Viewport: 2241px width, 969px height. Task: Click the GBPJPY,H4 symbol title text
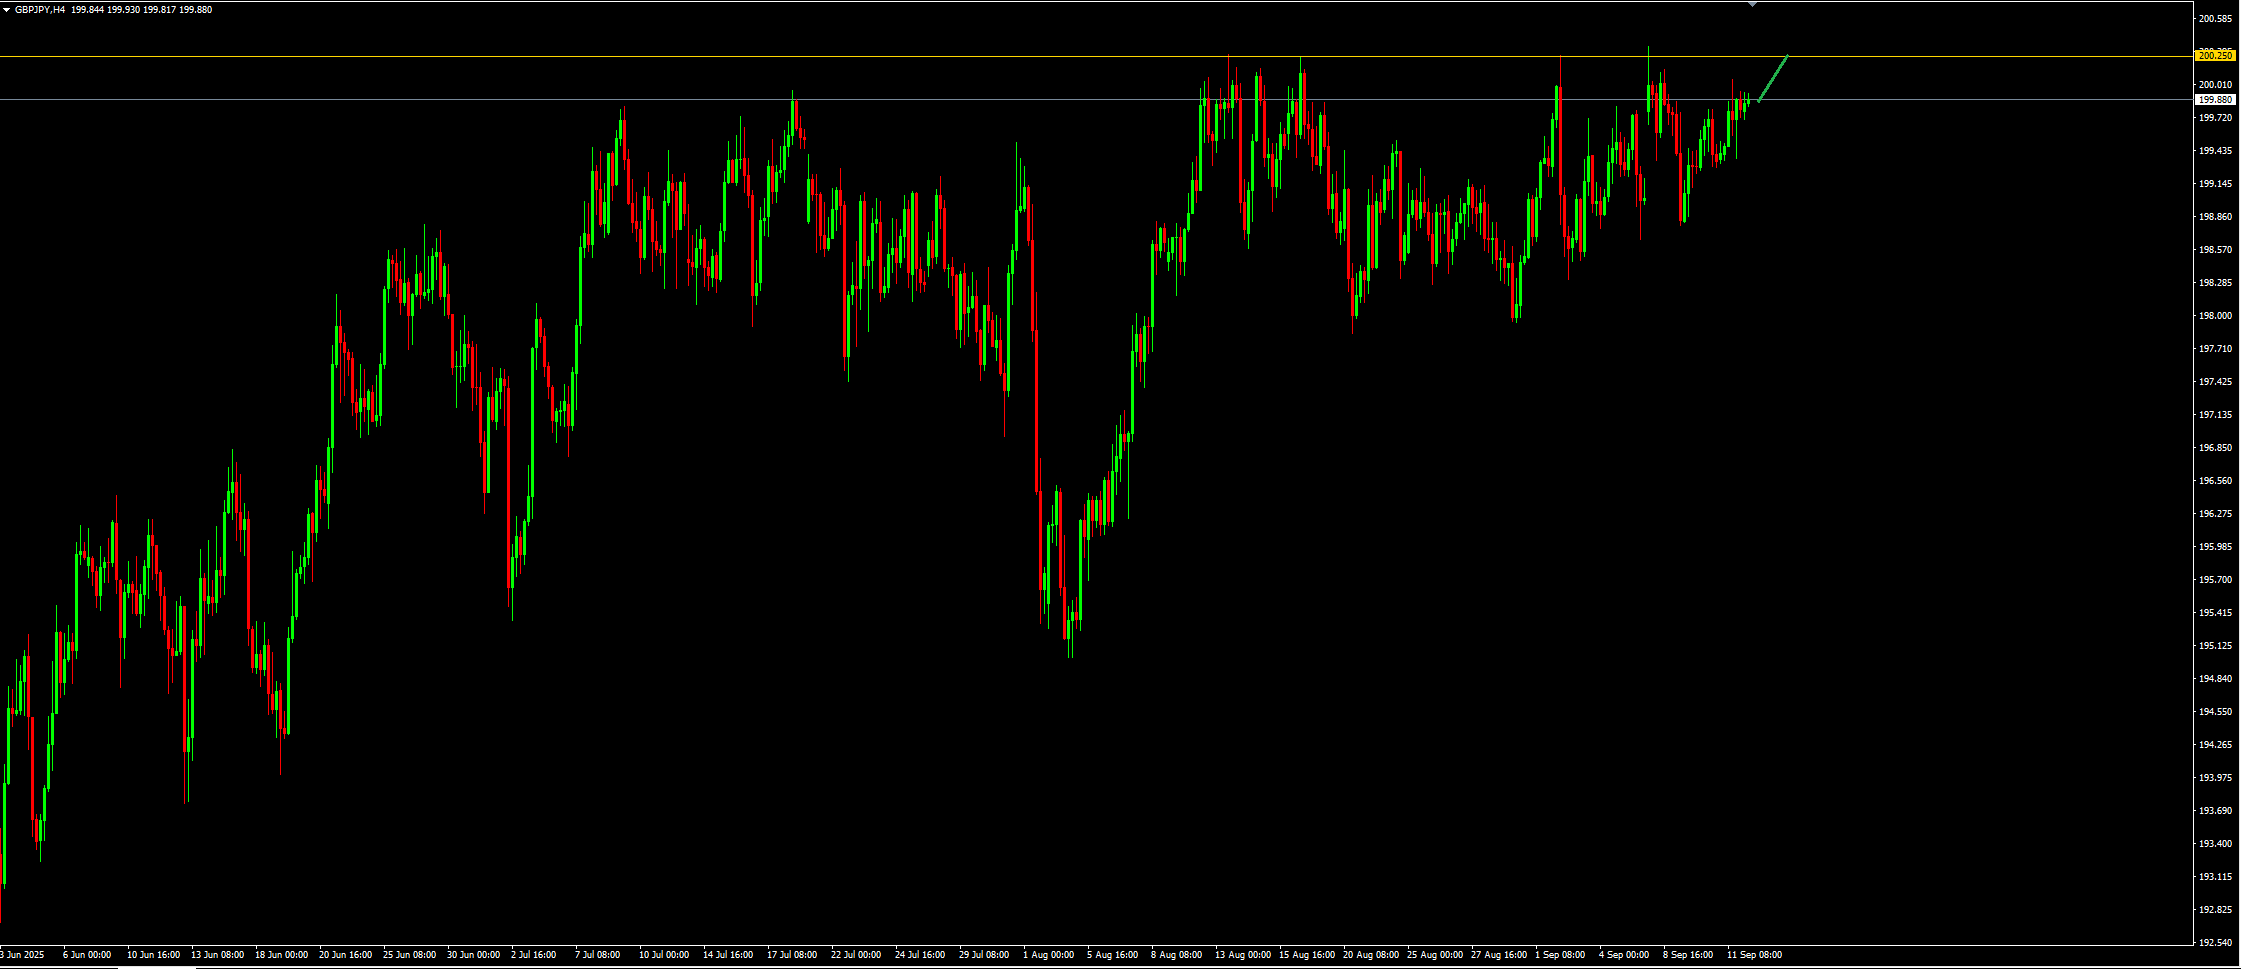click(40, 10)
